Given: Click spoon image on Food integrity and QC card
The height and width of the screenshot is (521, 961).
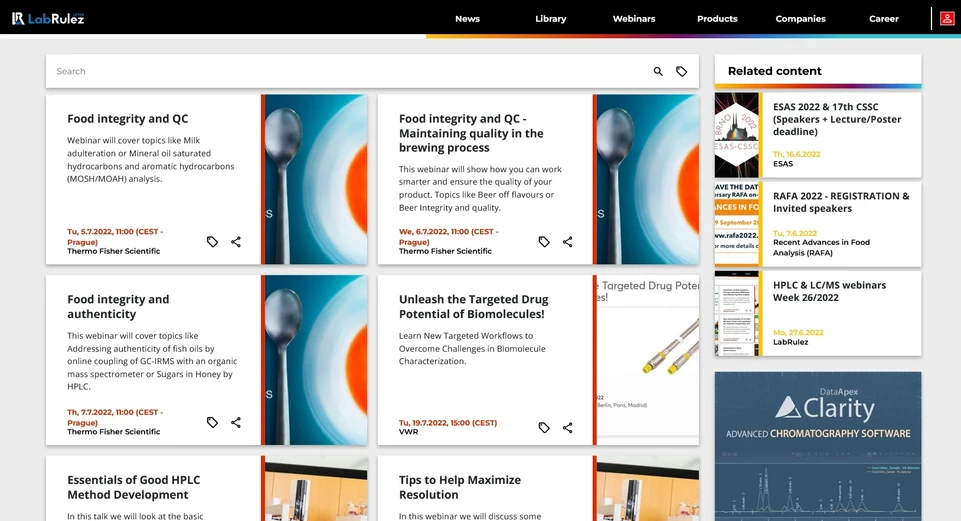Looking at the screenshot, I should [316, 179].
